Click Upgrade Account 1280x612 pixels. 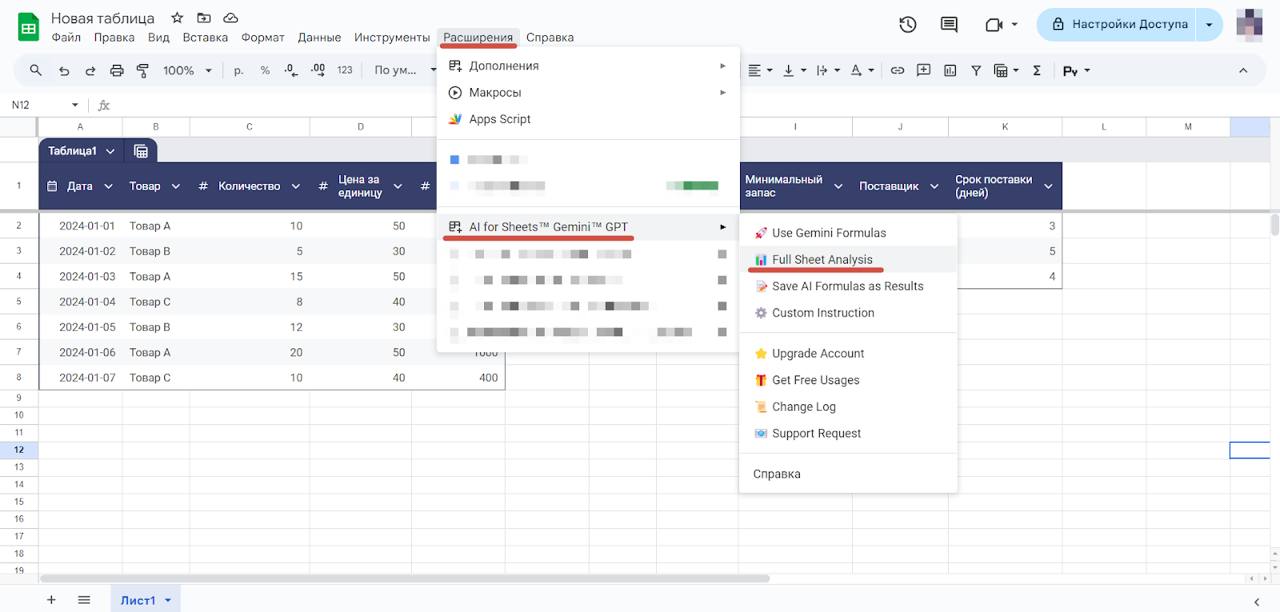point(848,353)
